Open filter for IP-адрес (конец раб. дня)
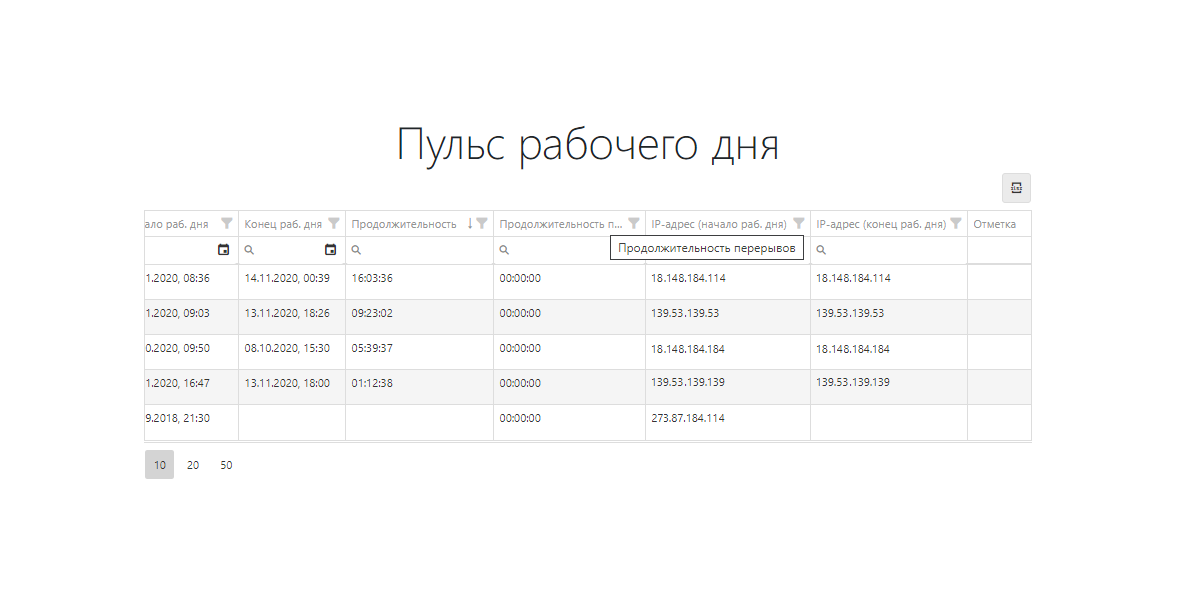Image resolution: width=1200 pixels, height=600 pixels. click(x=956, y=224)
